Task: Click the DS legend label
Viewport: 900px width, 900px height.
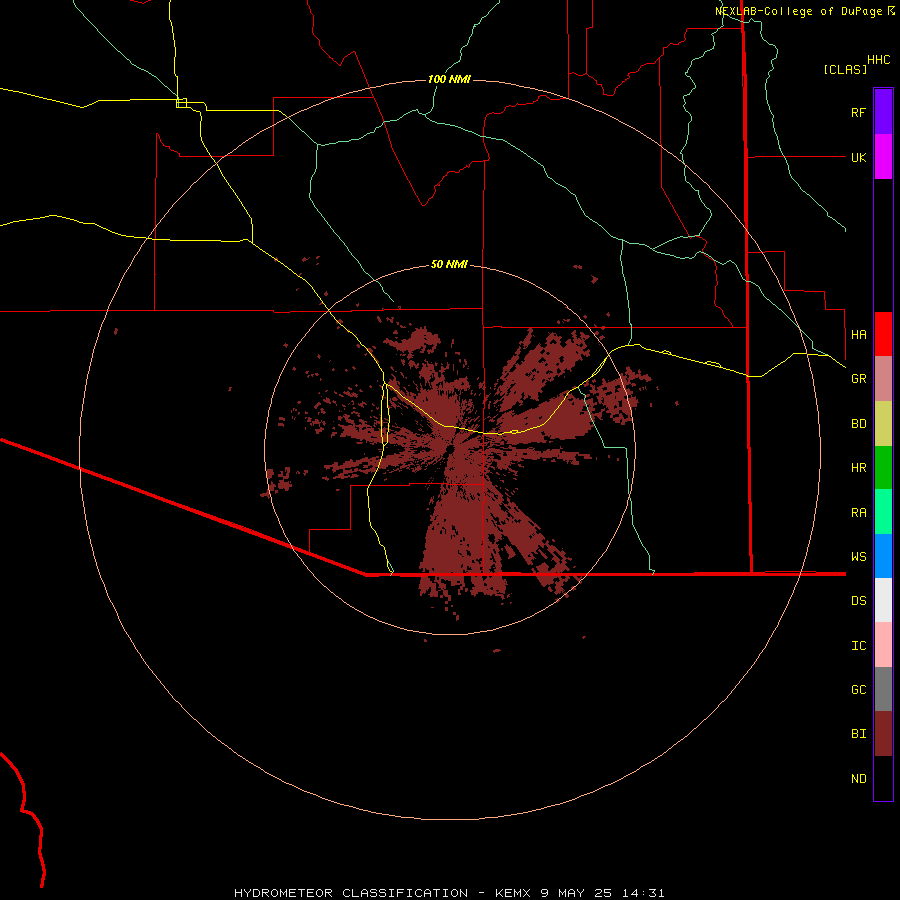Action: point(858,601)
